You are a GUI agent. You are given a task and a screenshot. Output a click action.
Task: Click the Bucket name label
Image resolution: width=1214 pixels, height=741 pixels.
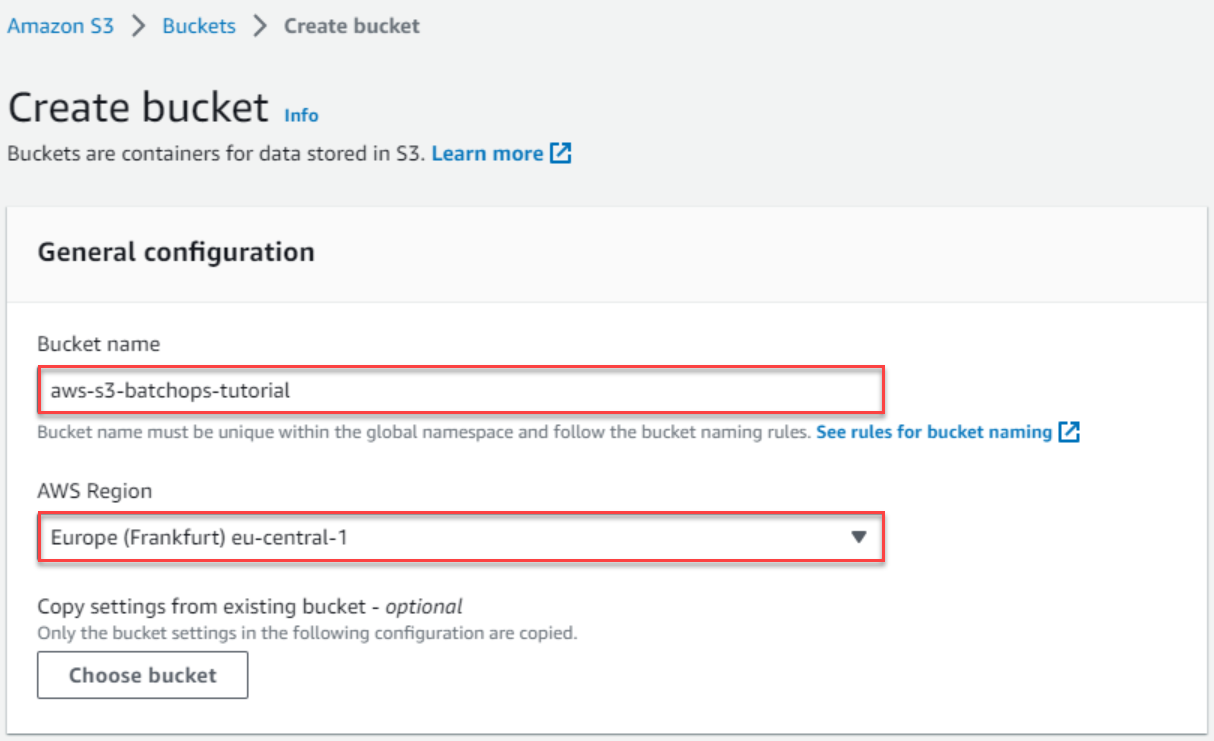[x=98, y=344]
